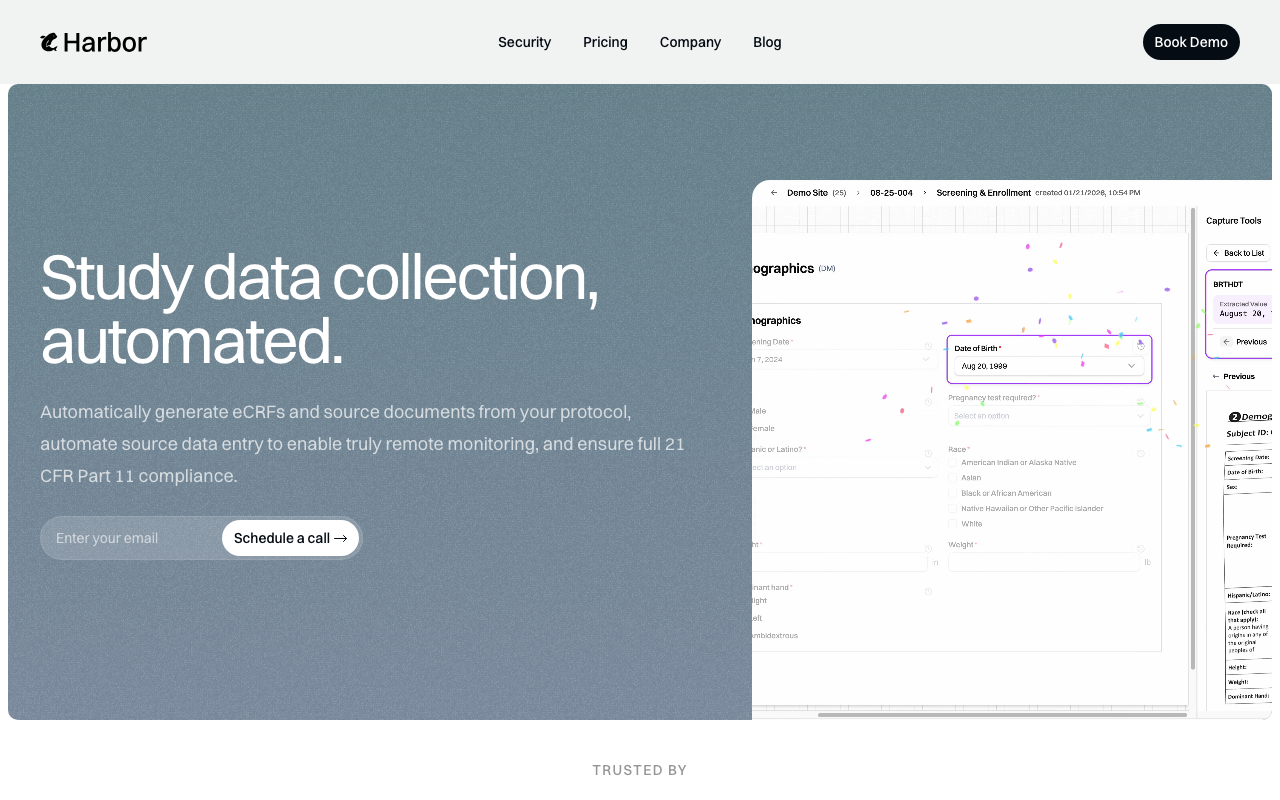Screen dimensions: 1280x800
Task: Open the history icon for Screening Date
Action: tap(928, 346)
